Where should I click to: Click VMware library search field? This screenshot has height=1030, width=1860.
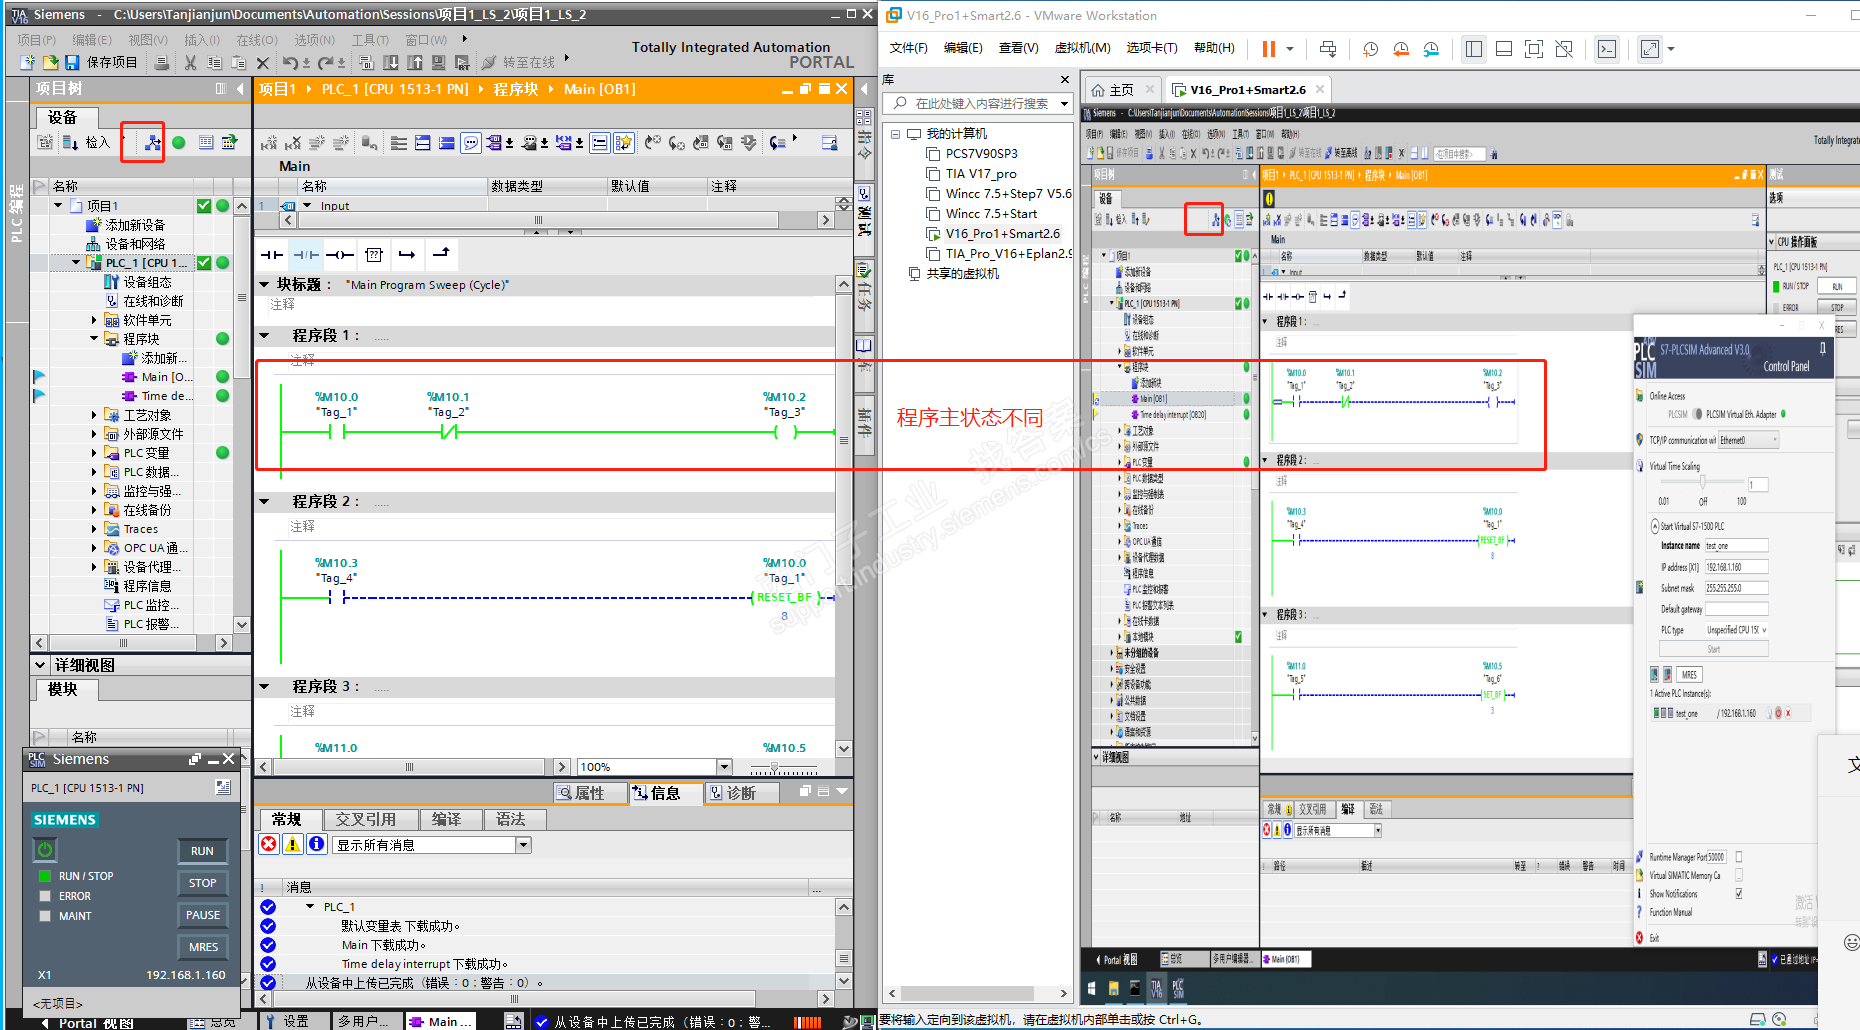[980, 104]
